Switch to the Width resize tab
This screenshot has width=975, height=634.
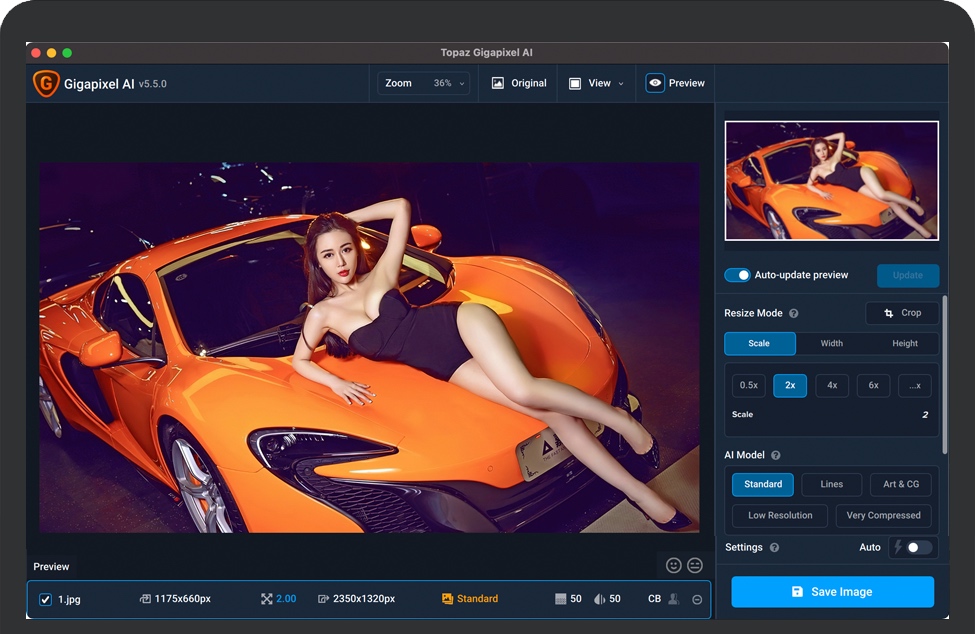pyautogui.click(x=831, y=343)
